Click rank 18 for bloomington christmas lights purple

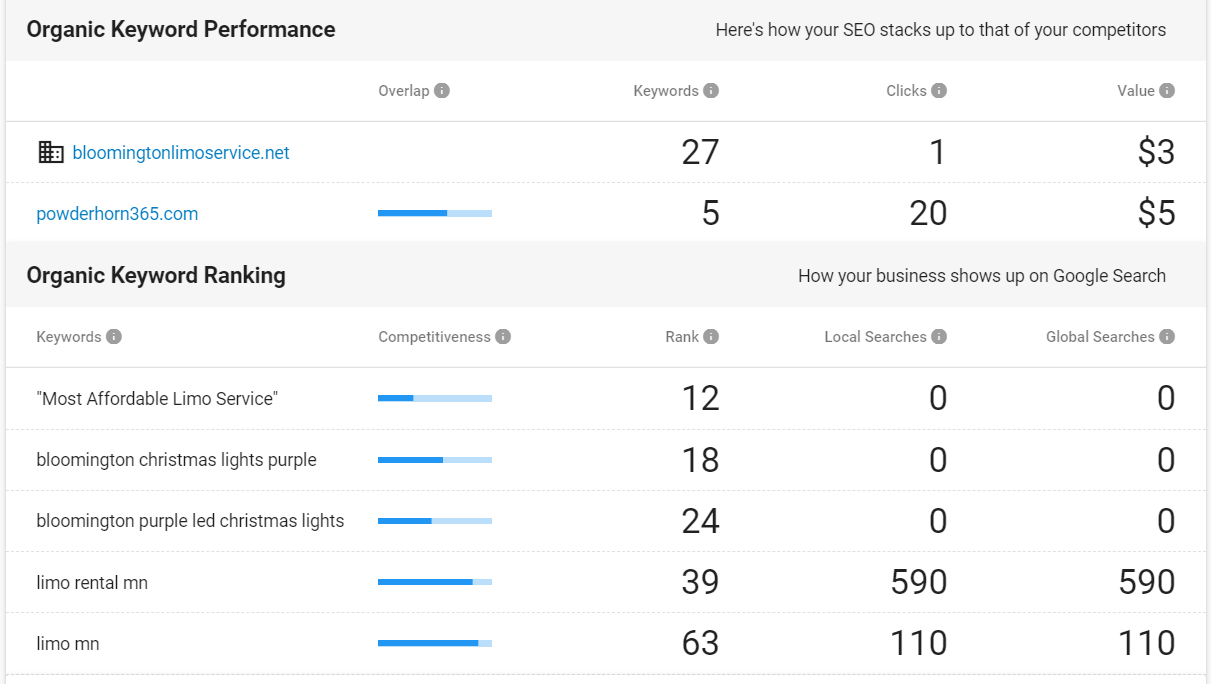(700, 460)
